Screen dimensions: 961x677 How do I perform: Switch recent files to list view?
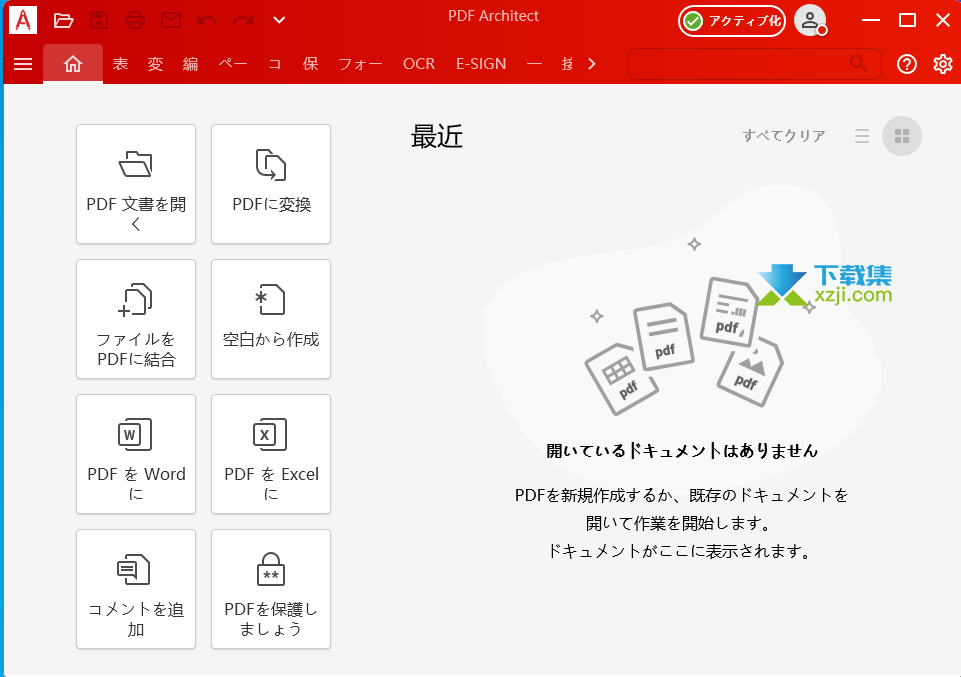click(x=862, y=136)
